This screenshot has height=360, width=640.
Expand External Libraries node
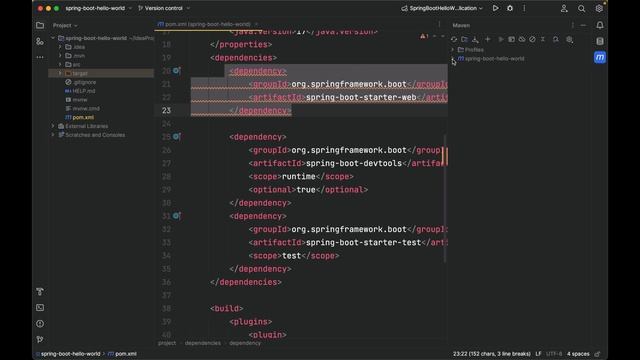click(x=53, y=126)
